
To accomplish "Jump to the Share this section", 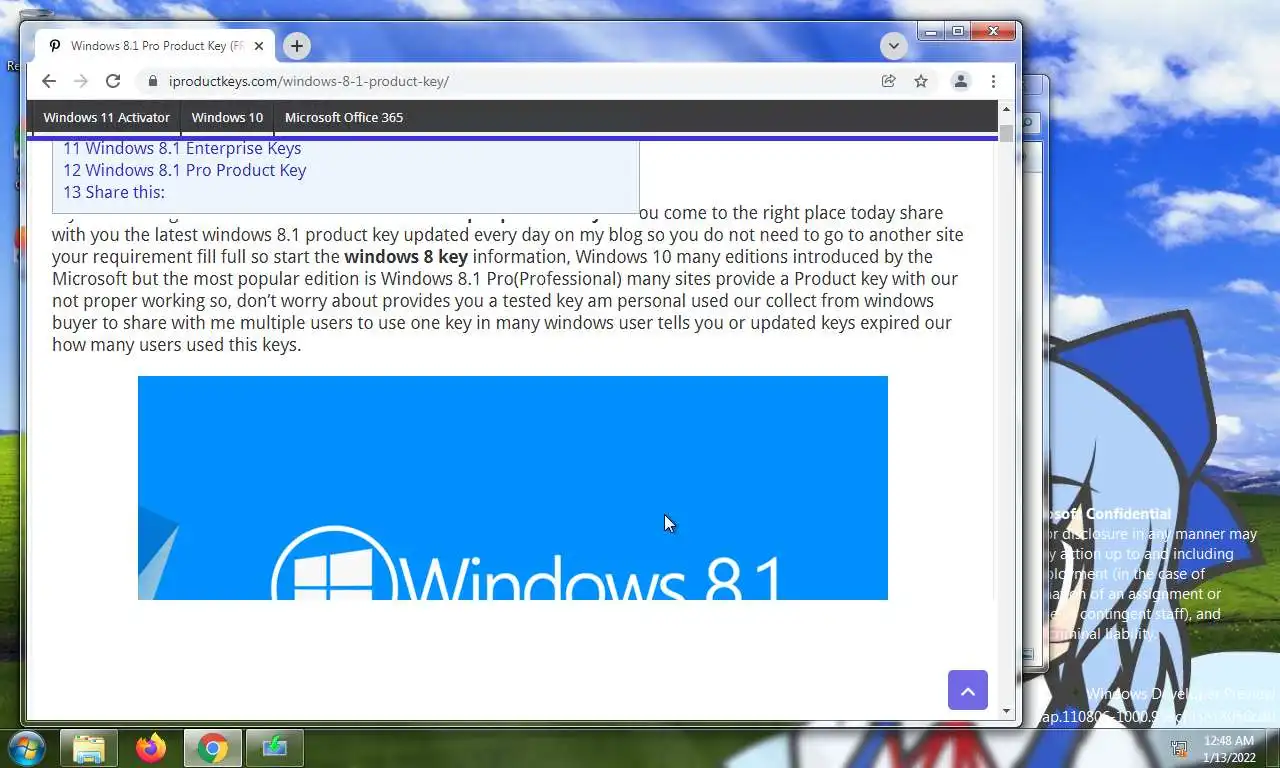I will pyautogui.click(x=114, y=192).
